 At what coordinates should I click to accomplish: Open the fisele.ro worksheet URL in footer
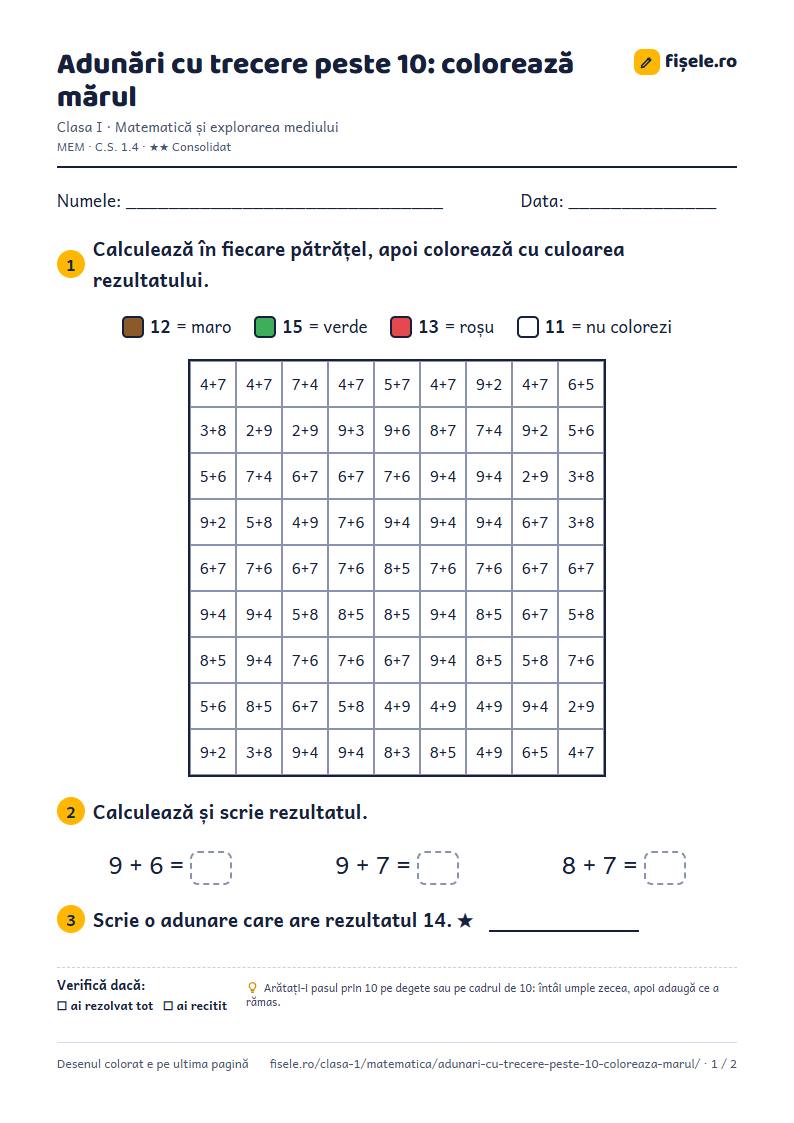485,1064
